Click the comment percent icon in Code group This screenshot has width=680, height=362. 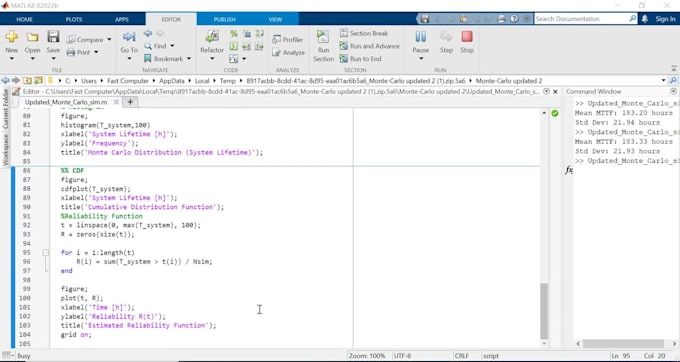(234, 33)
